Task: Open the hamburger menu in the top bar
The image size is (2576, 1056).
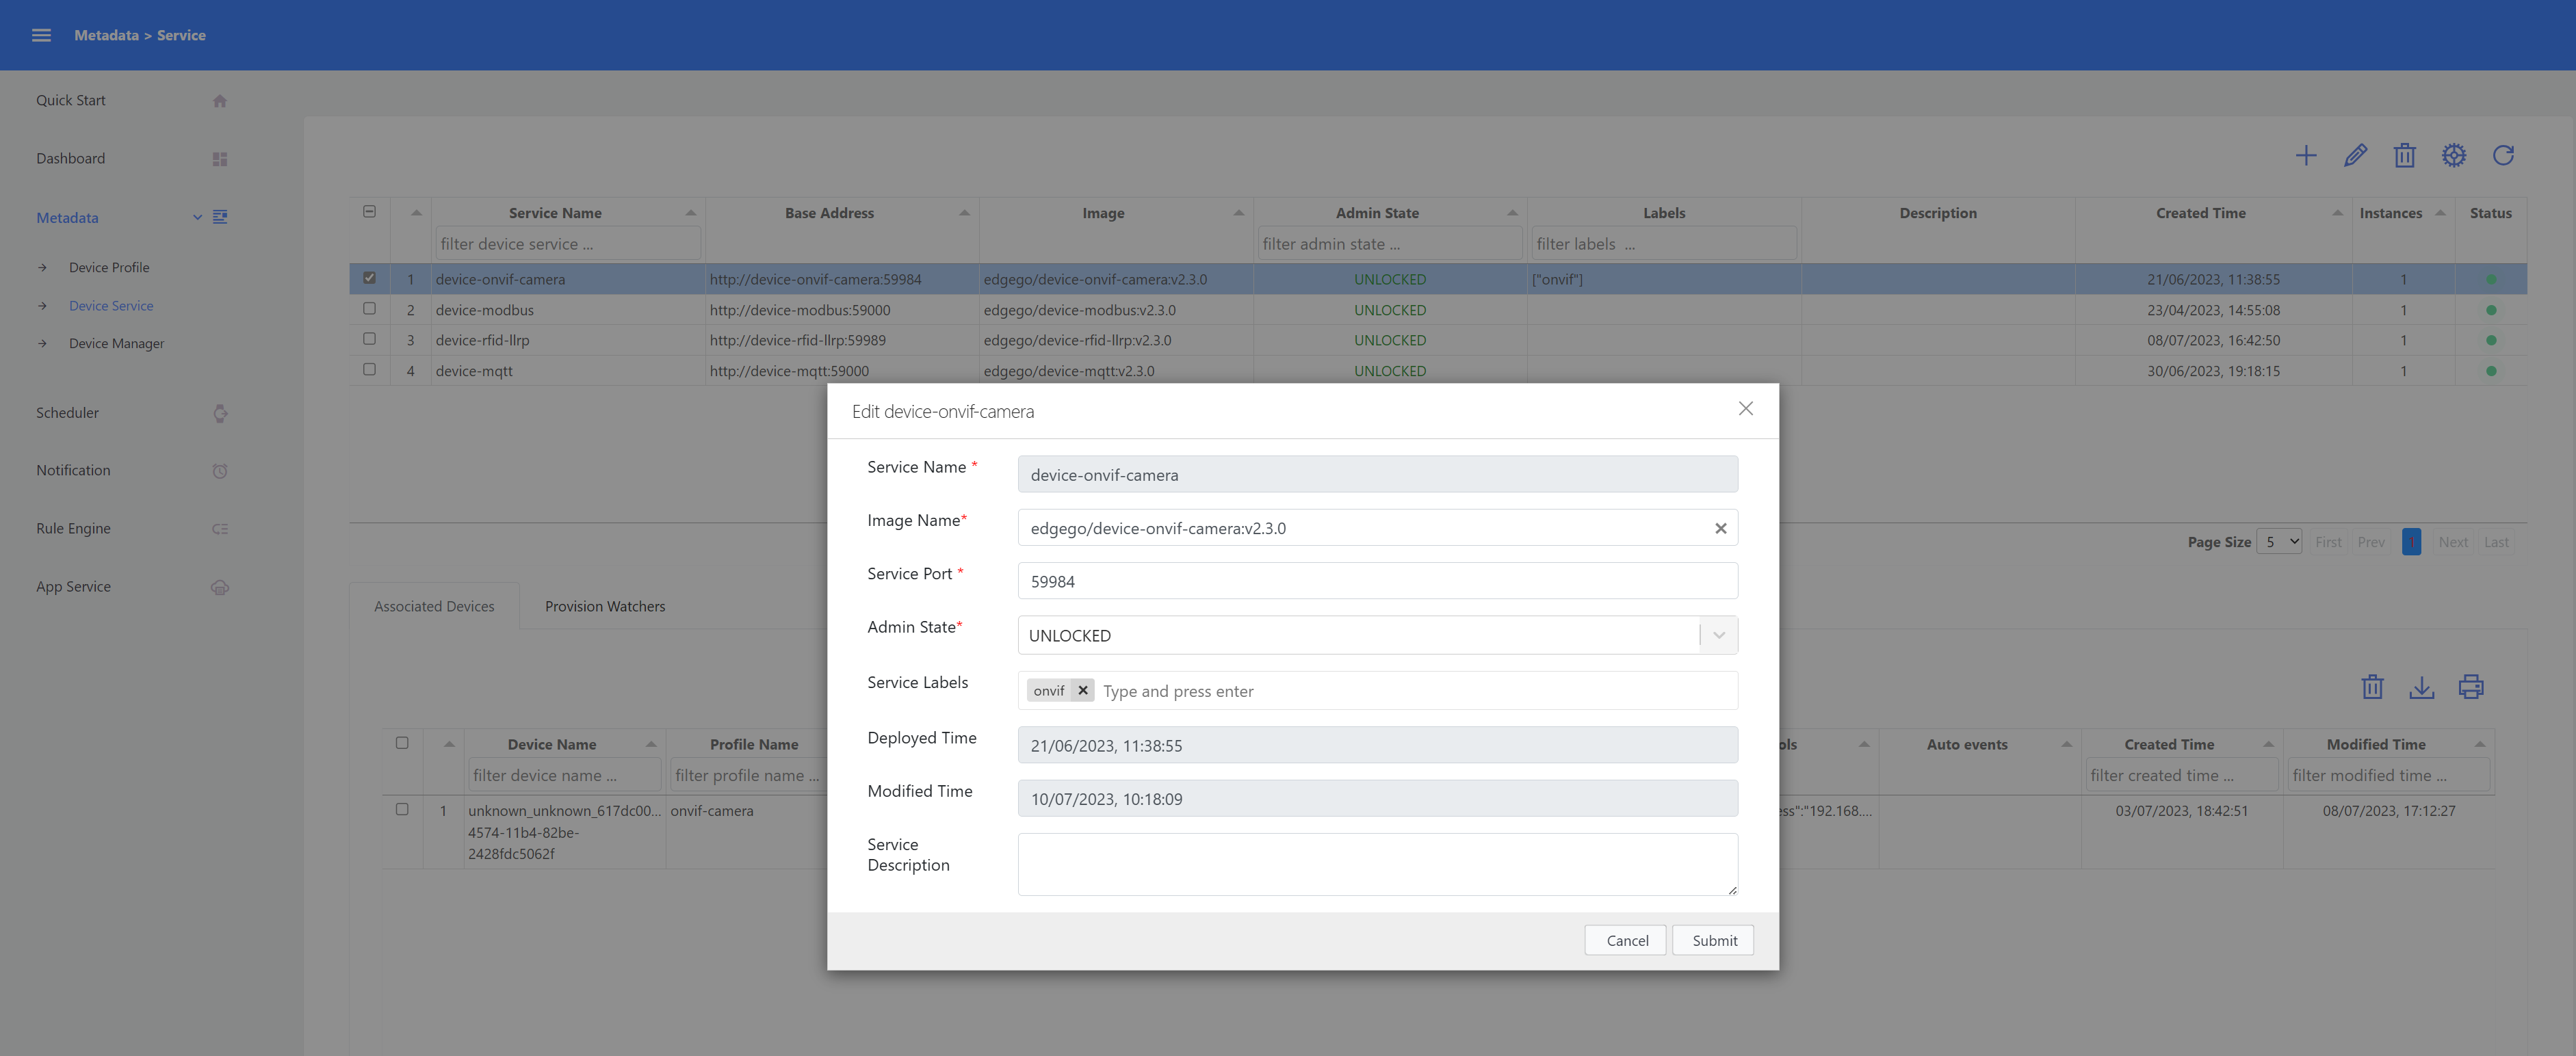Action: coord(41,34)
